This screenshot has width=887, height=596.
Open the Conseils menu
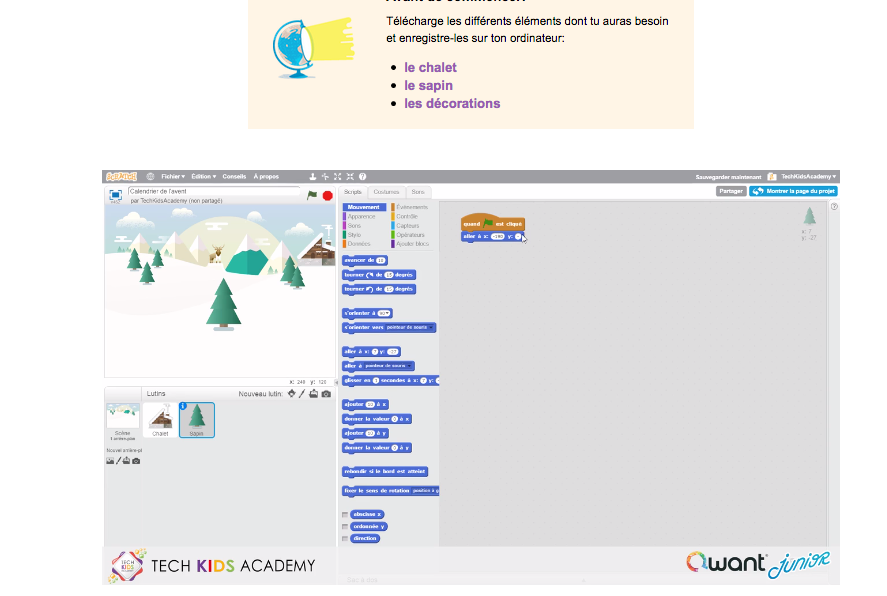pos(234,176)
